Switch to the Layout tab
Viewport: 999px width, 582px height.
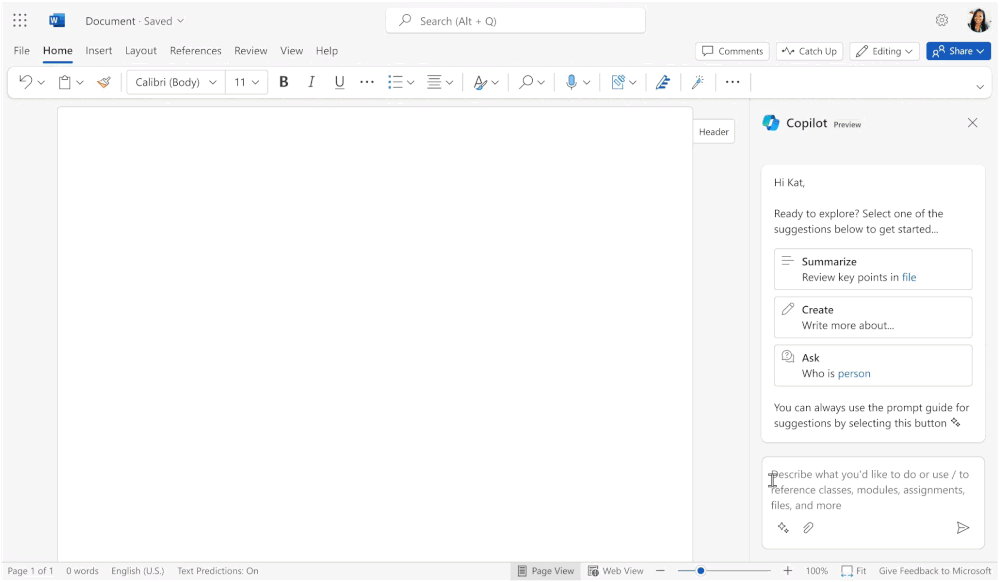[141, 50]
